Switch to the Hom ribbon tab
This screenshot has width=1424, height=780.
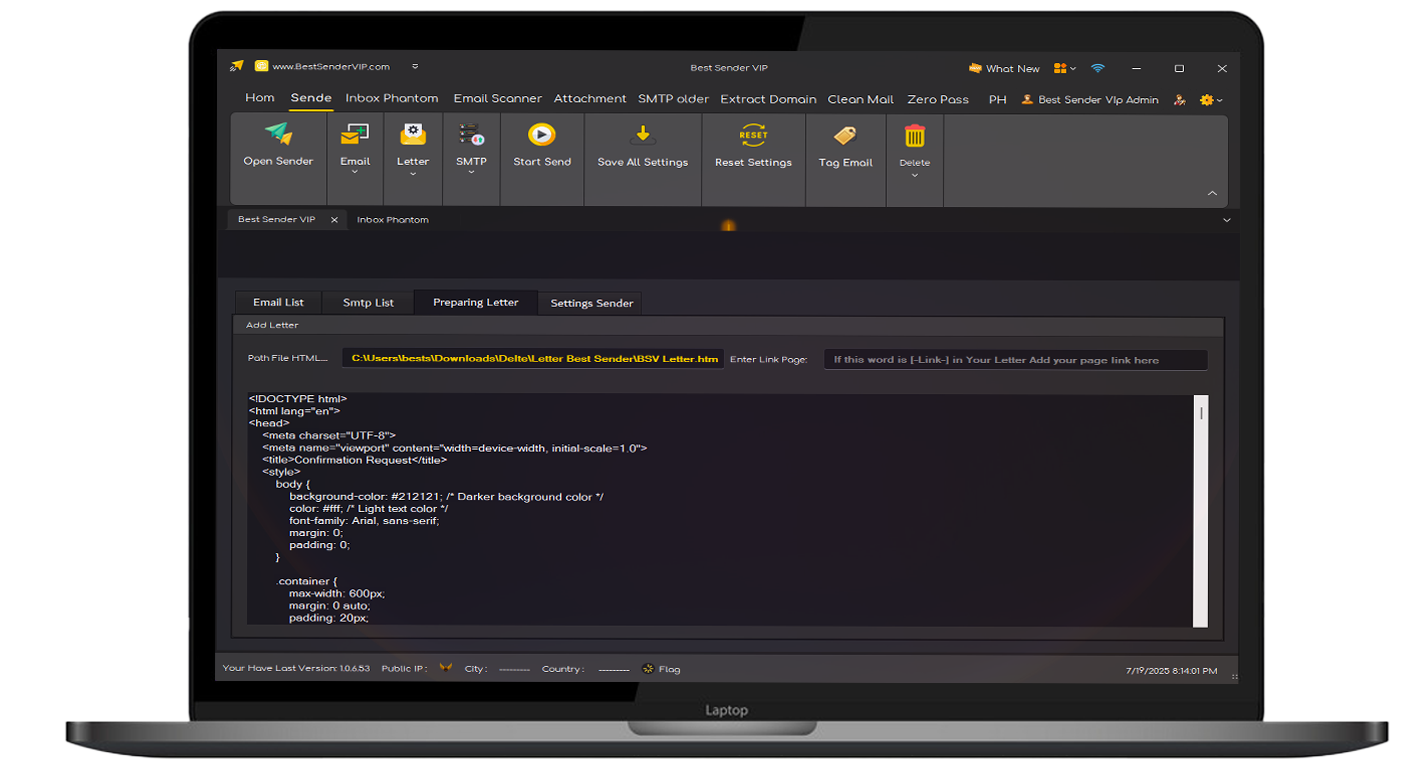point(259,98)
